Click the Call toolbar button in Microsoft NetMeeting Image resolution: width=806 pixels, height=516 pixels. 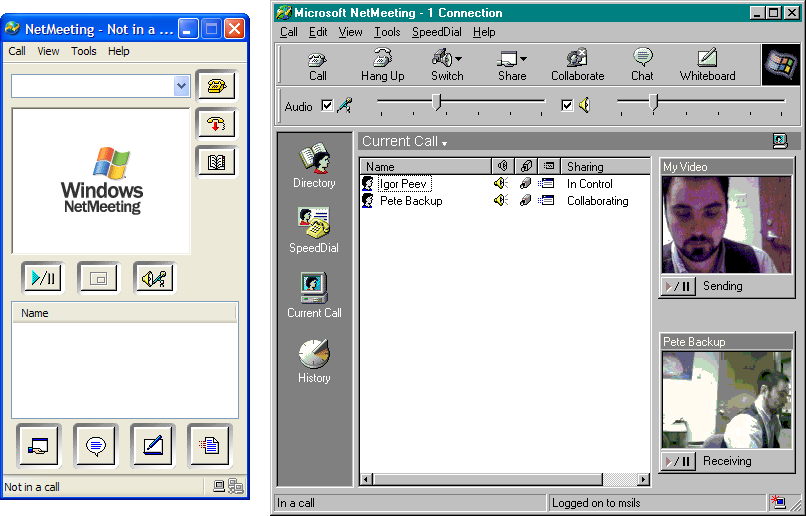[318, 65]
